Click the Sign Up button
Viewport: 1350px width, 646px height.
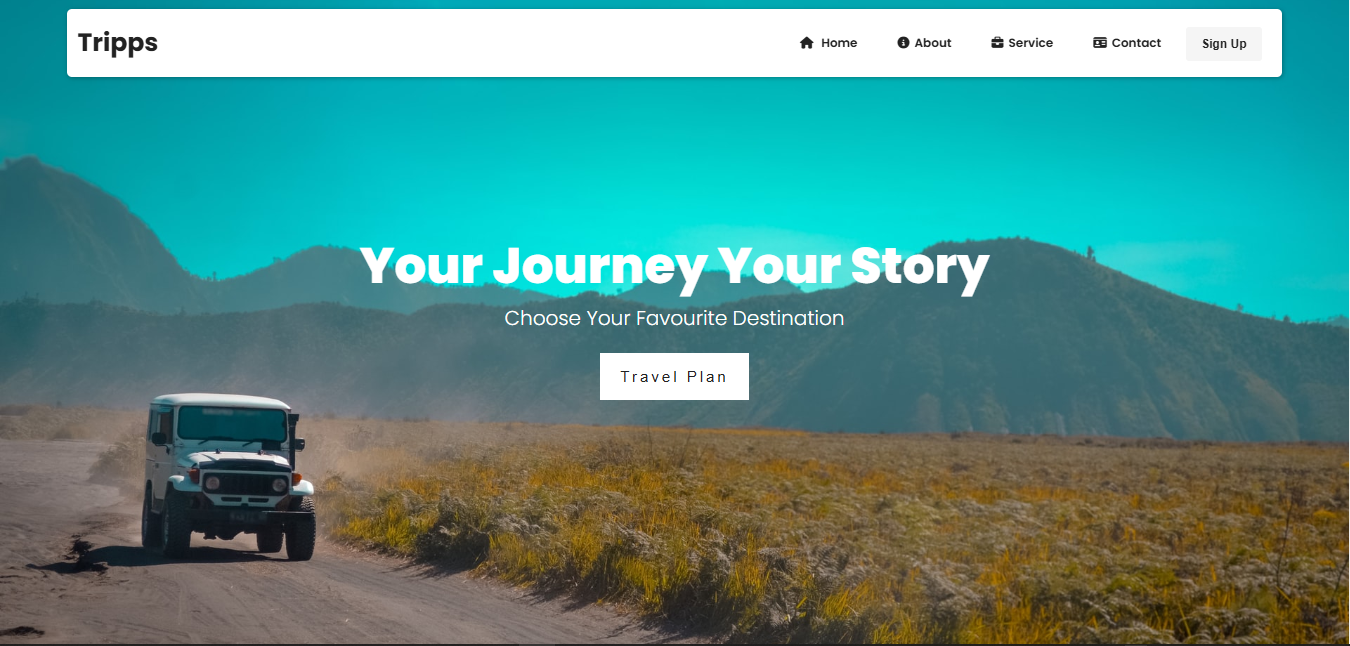(x=1224, y=44)
